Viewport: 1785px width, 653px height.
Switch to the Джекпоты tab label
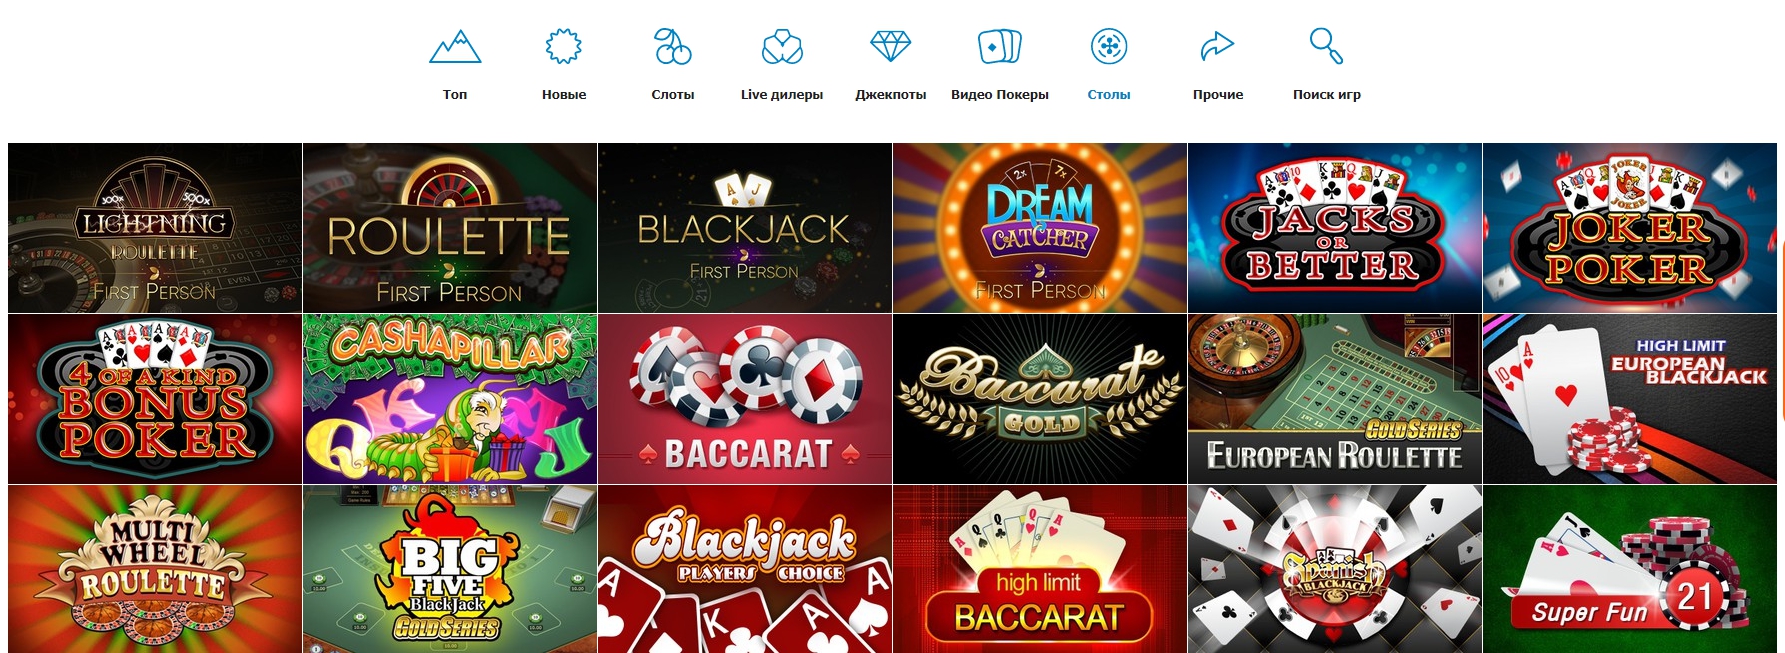[891, 94]
